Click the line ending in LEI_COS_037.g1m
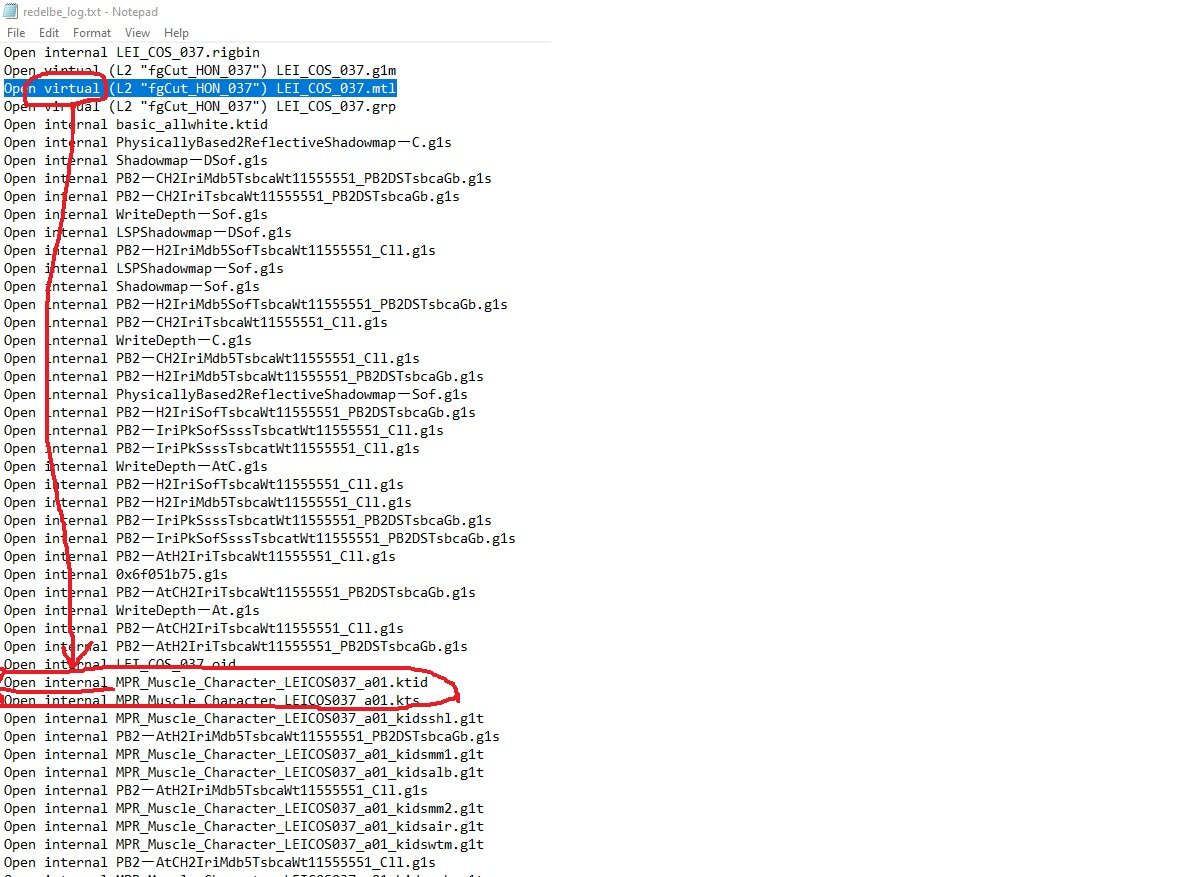This screenshot has height=877, width=1196. [200, 70]
